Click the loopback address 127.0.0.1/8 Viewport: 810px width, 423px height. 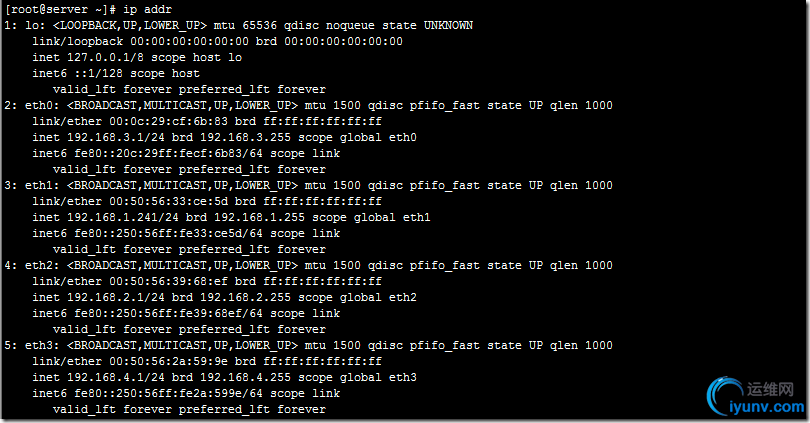tap(105, 57)
